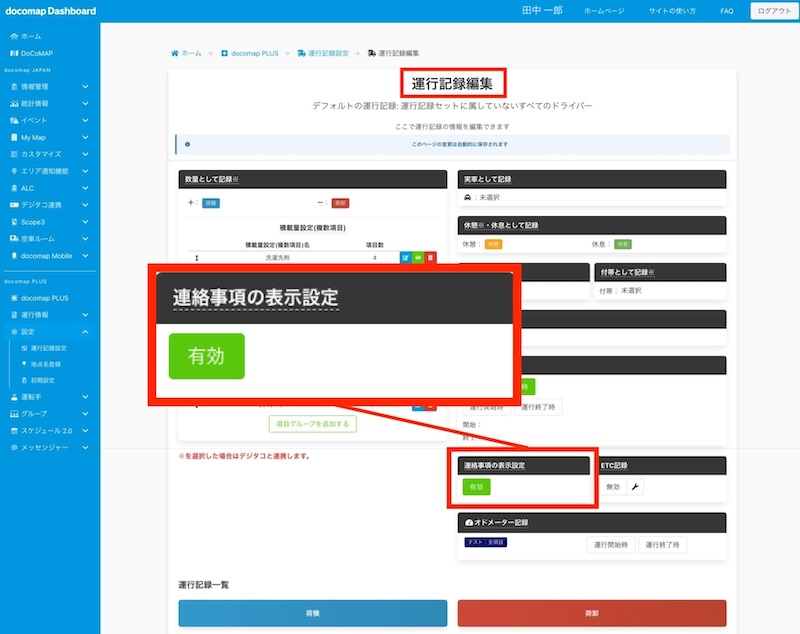Click the drag-sort arrow icon on 洗濯洗剤 row

197,258
